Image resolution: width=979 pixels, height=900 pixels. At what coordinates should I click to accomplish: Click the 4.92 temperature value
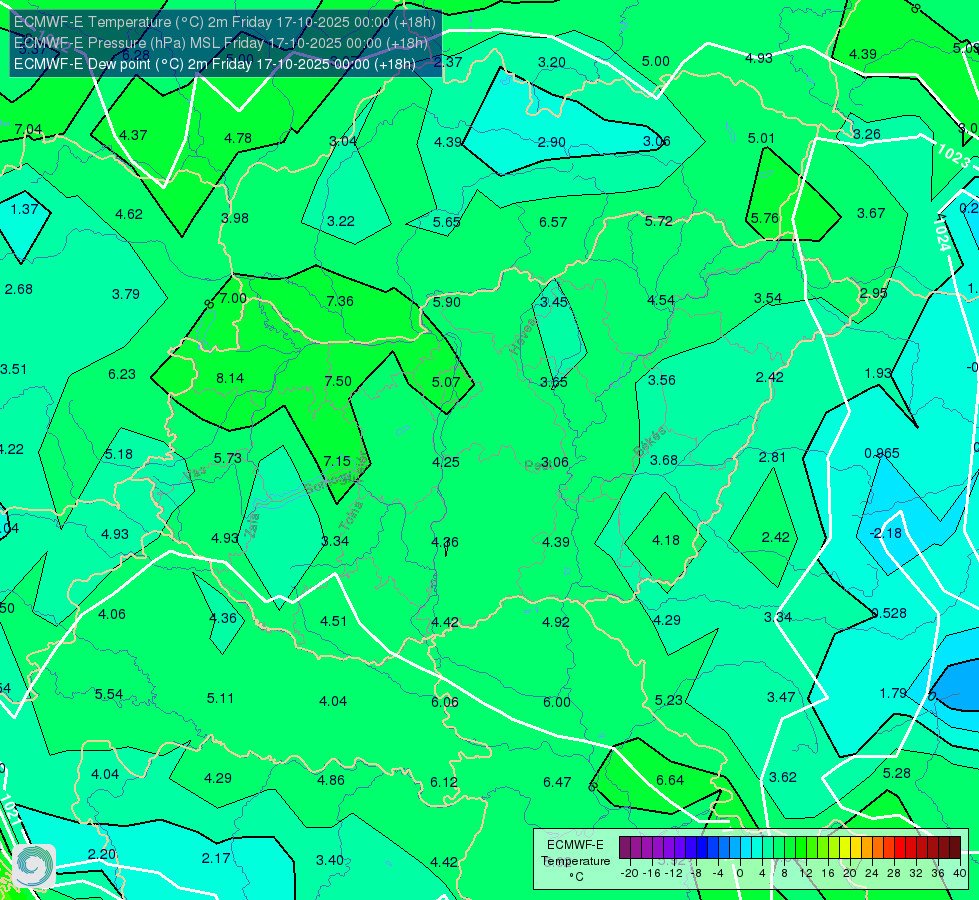click(x=556, y=622)
